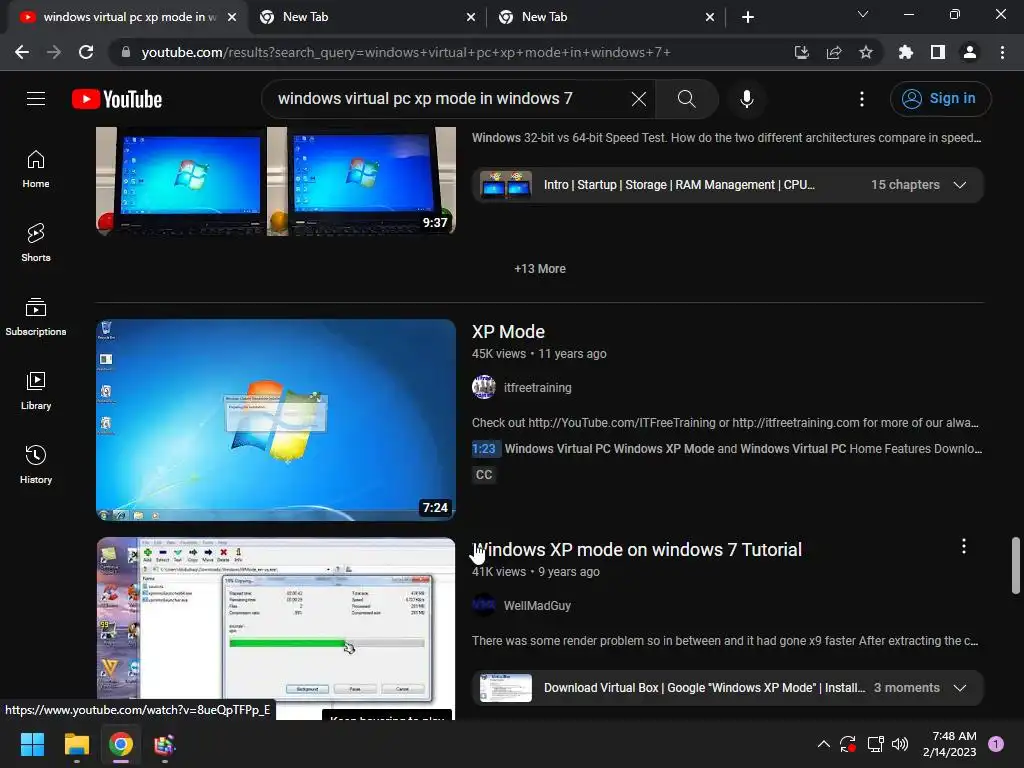
Task: Click the WellMadGuy channel avatar
Action: (x=483, y=605)
